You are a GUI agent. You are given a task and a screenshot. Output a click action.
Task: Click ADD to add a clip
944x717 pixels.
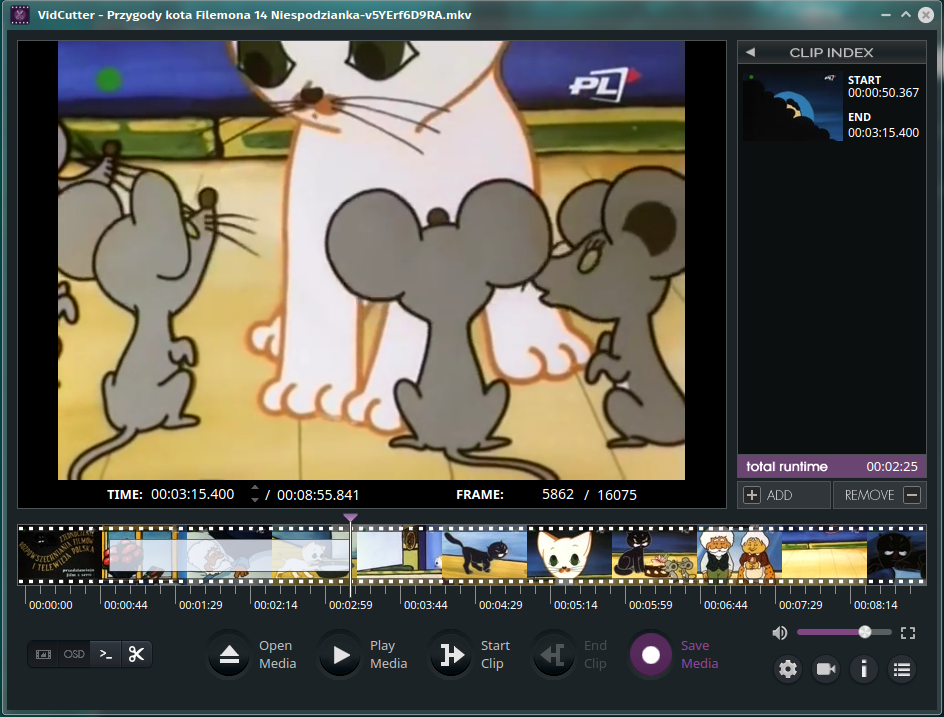(x=784, y=495)
